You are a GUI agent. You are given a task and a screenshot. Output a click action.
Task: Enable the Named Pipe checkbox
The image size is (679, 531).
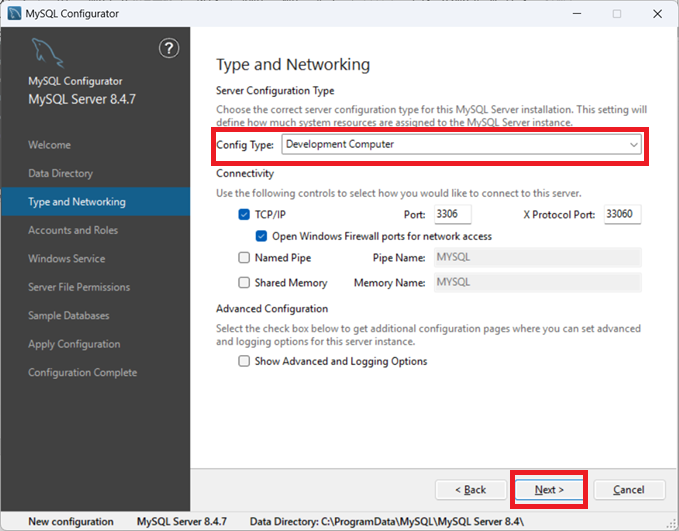tap(245, 258)
